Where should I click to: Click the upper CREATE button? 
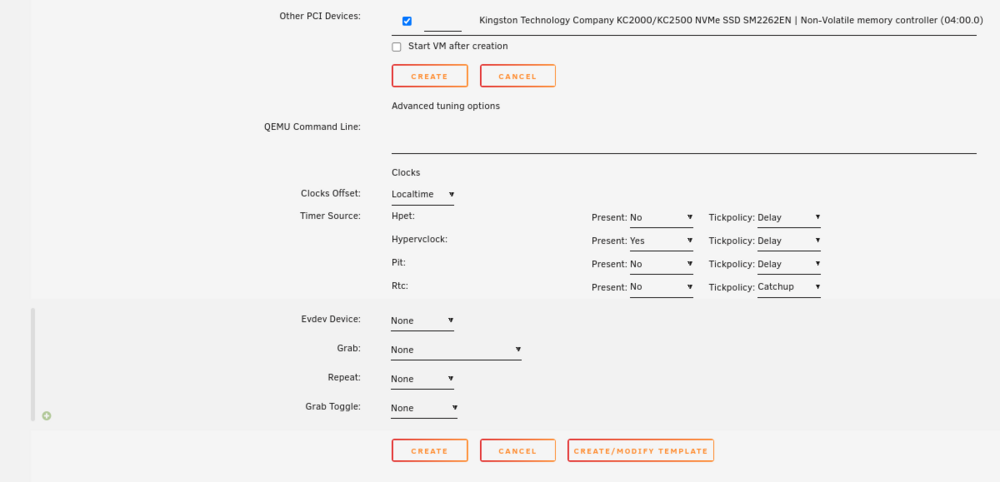tap(429, 76)
